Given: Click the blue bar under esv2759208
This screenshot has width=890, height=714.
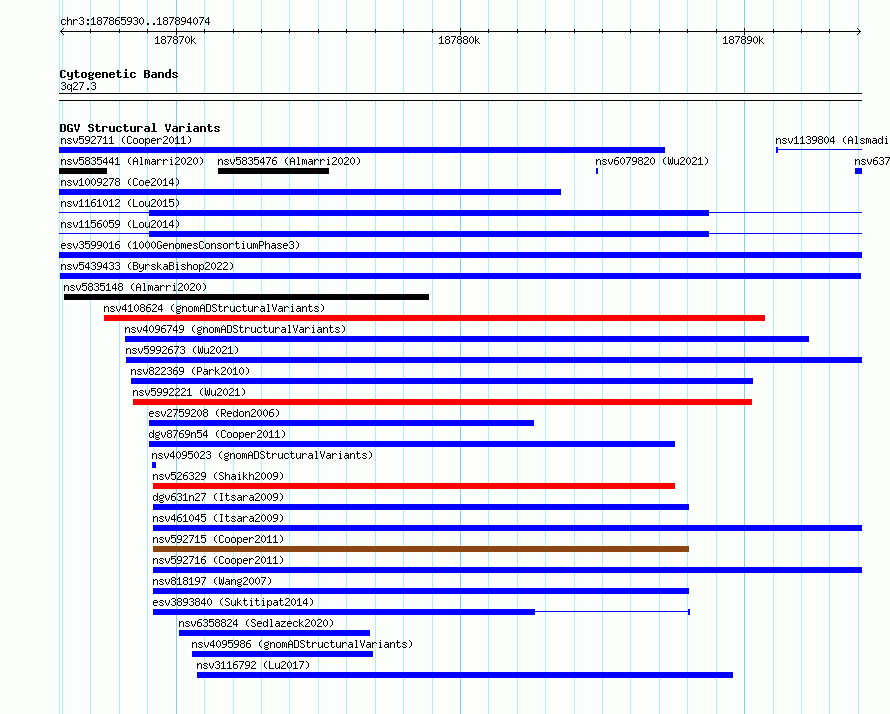Looking at the screenshot, I should point(342,423).
